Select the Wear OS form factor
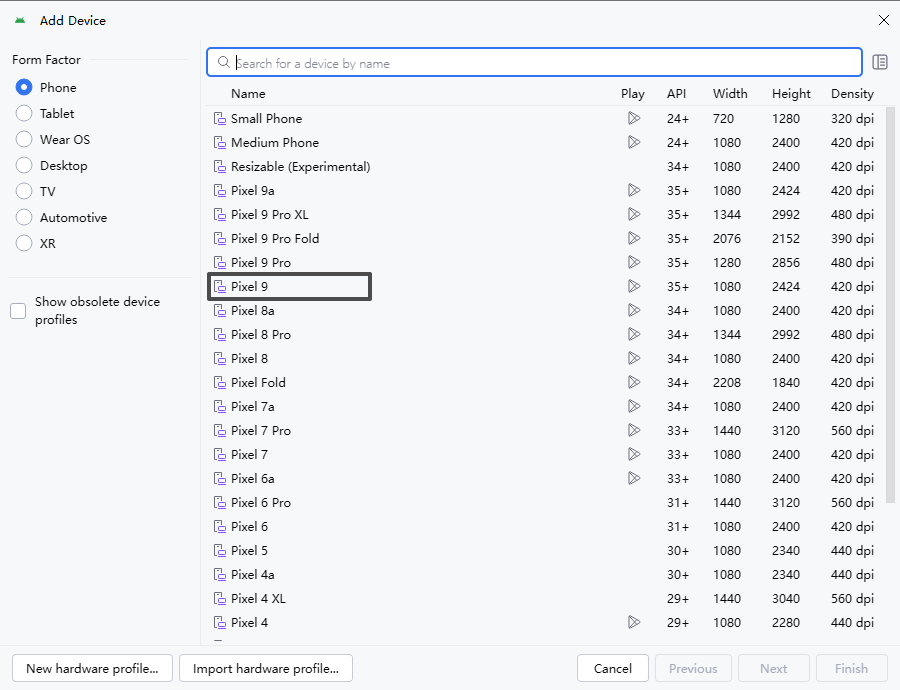The height and width of the screenshot is (690, 900). 24,139
